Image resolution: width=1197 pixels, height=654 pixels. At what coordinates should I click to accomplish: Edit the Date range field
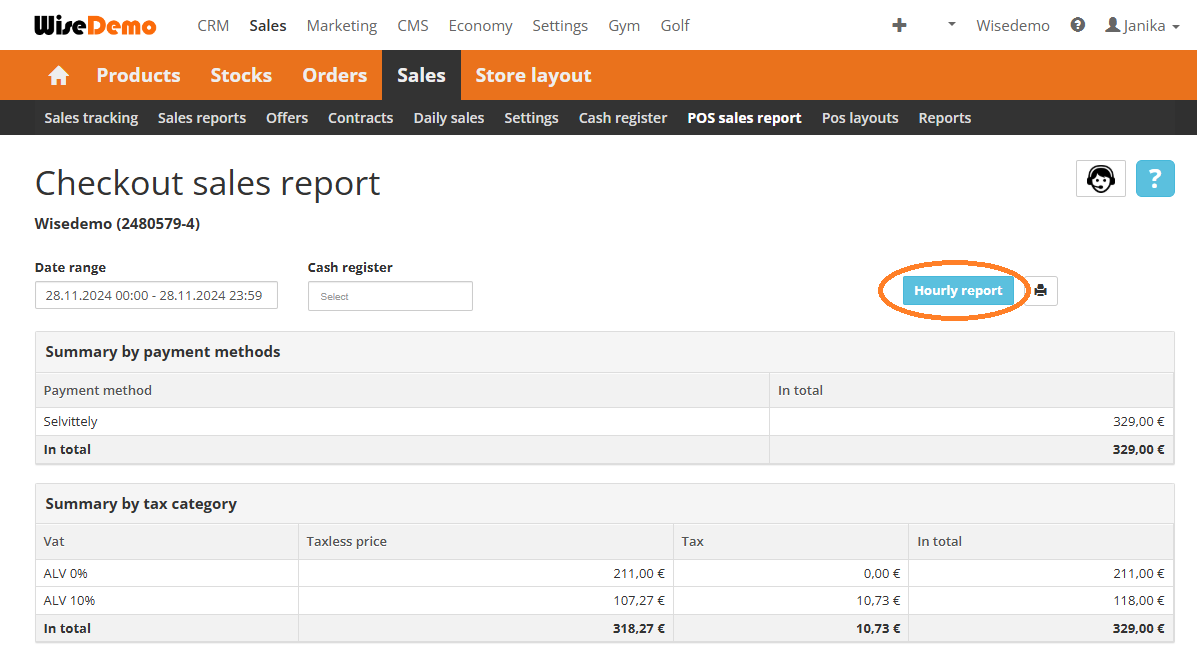pyautogui.click(x=156, y=295)
